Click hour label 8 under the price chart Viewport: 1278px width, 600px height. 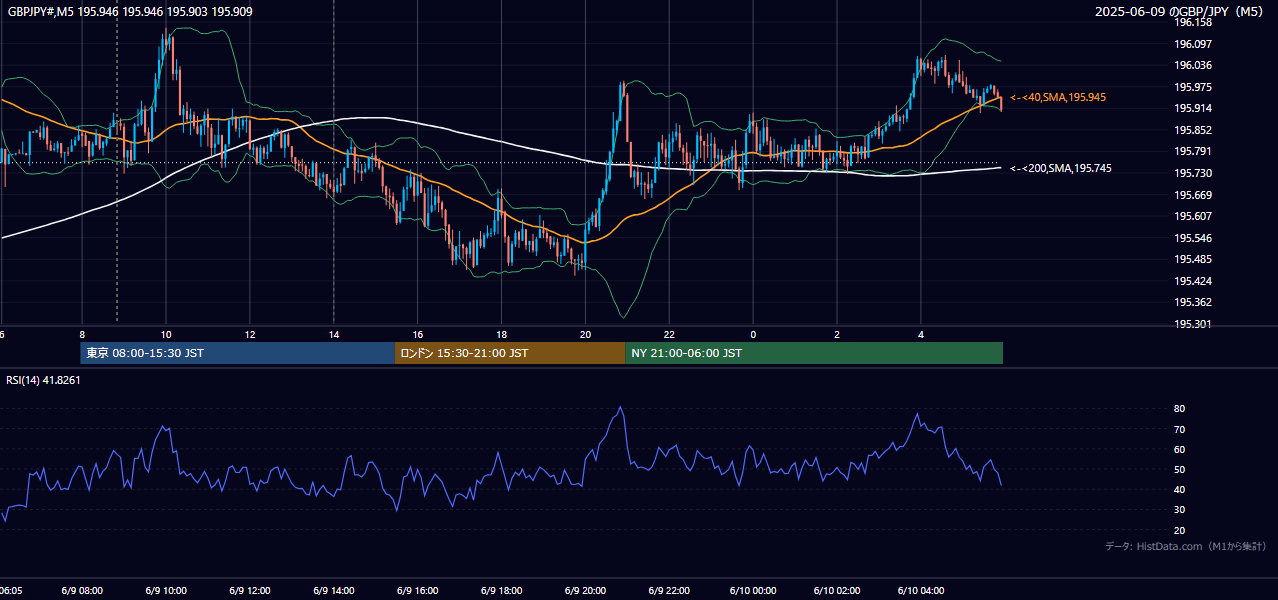pos(82,334)
